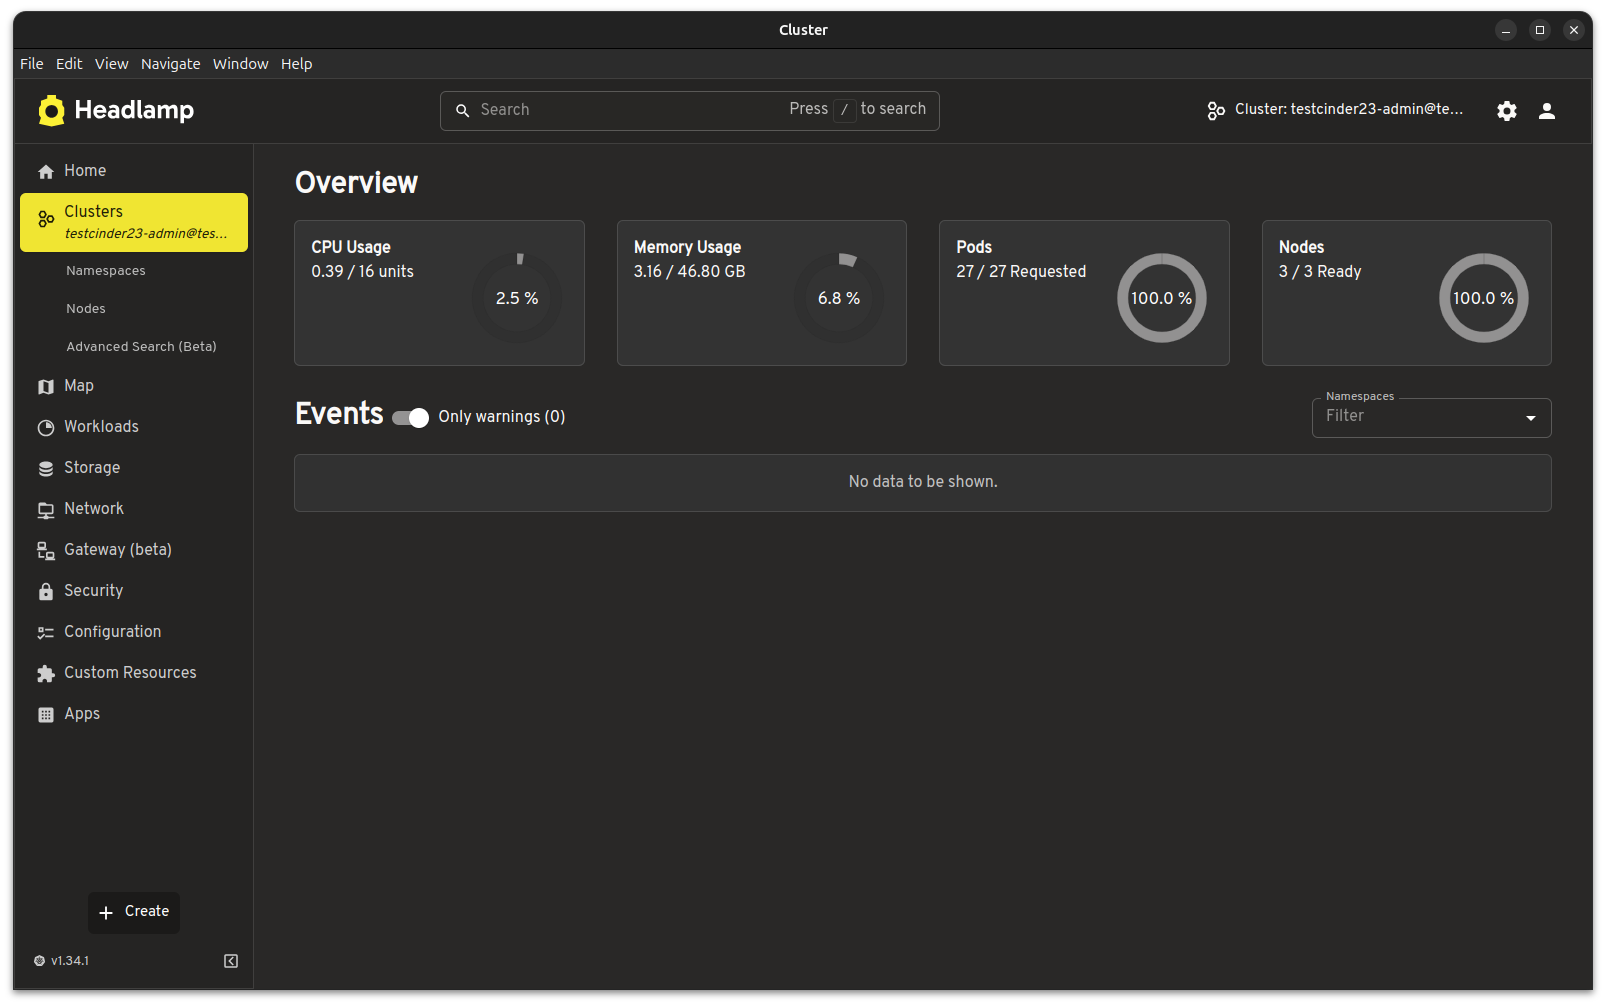Screen dimensions: 1606x1006
Task: Open the Namespaces filter dropdown
Action: click(x=1430, y=418)
